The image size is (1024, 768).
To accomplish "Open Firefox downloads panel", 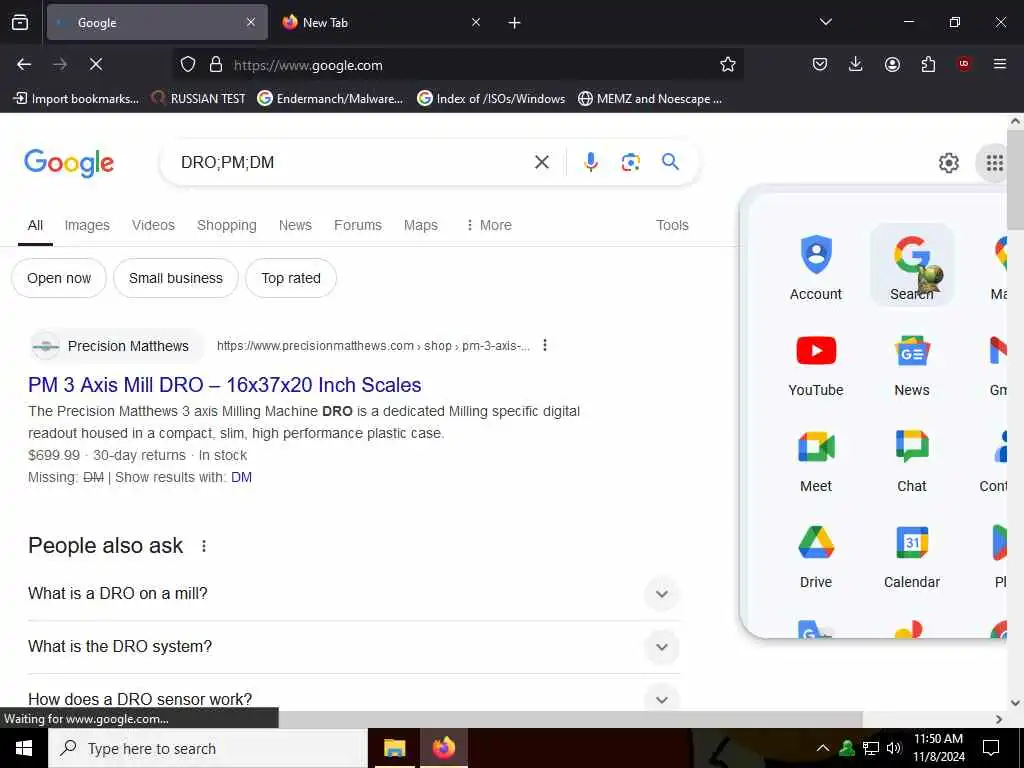I will 856,64.
